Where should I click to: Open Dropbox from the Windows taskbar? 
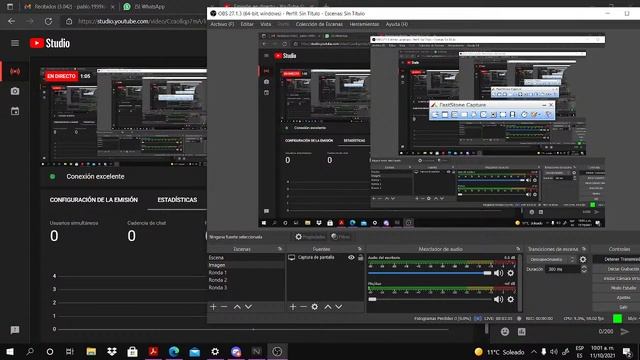click(x=111, y=351)
